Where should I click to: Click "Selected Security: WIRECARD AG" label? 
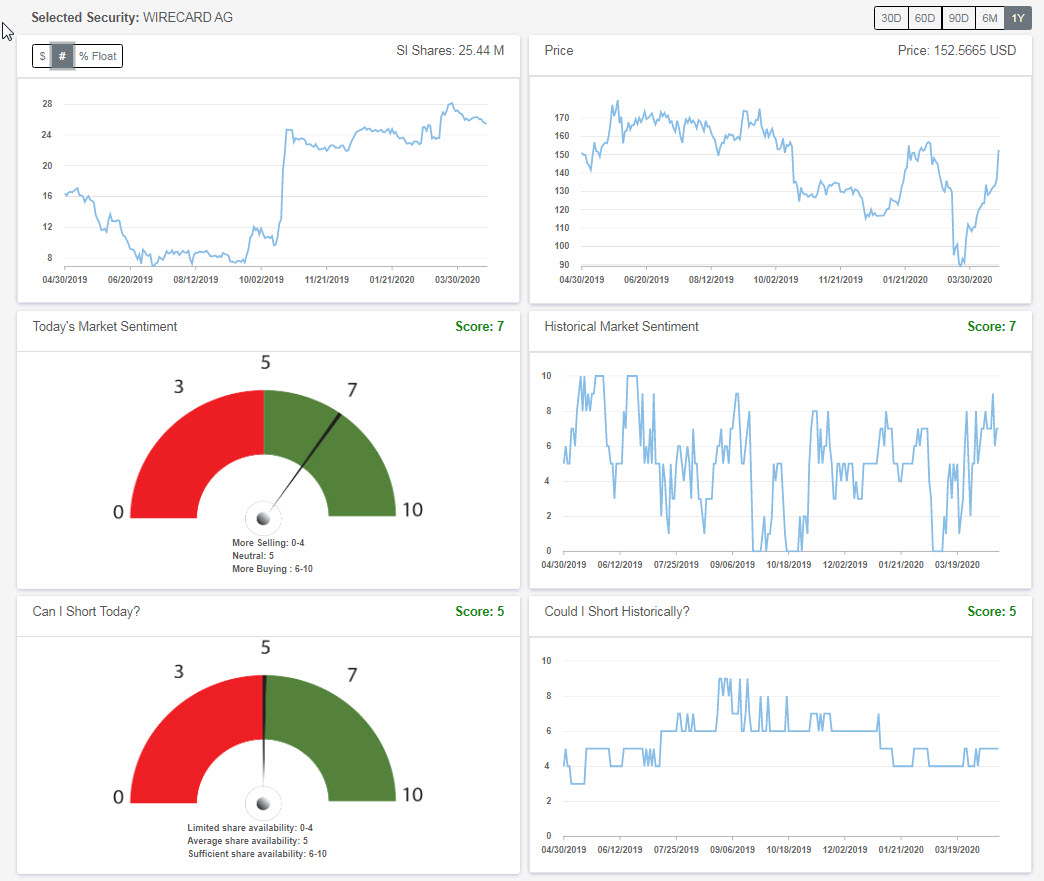click(x=130, y=17)
